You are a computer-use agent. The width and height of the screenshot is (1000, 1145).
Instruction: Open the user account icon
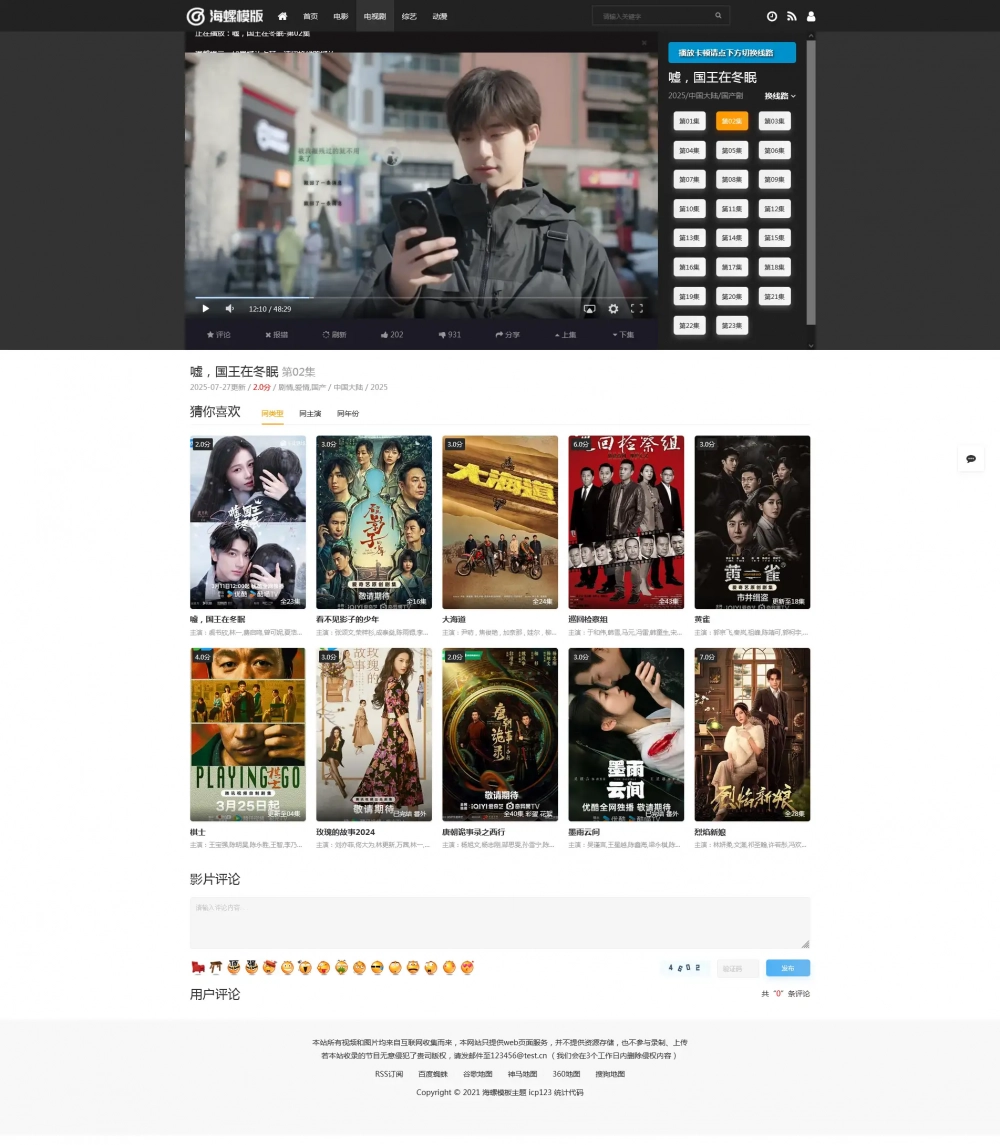point(811,16)
